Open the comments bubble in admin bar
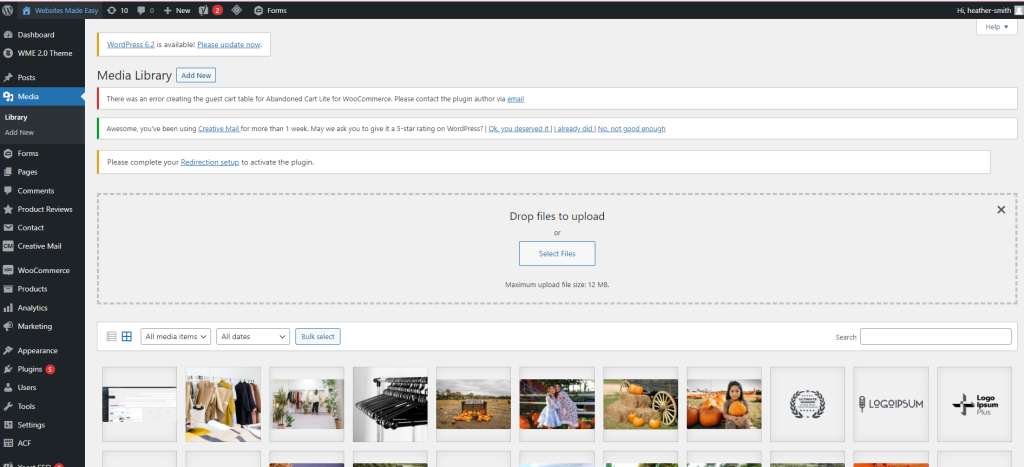 tap(147, 9)
